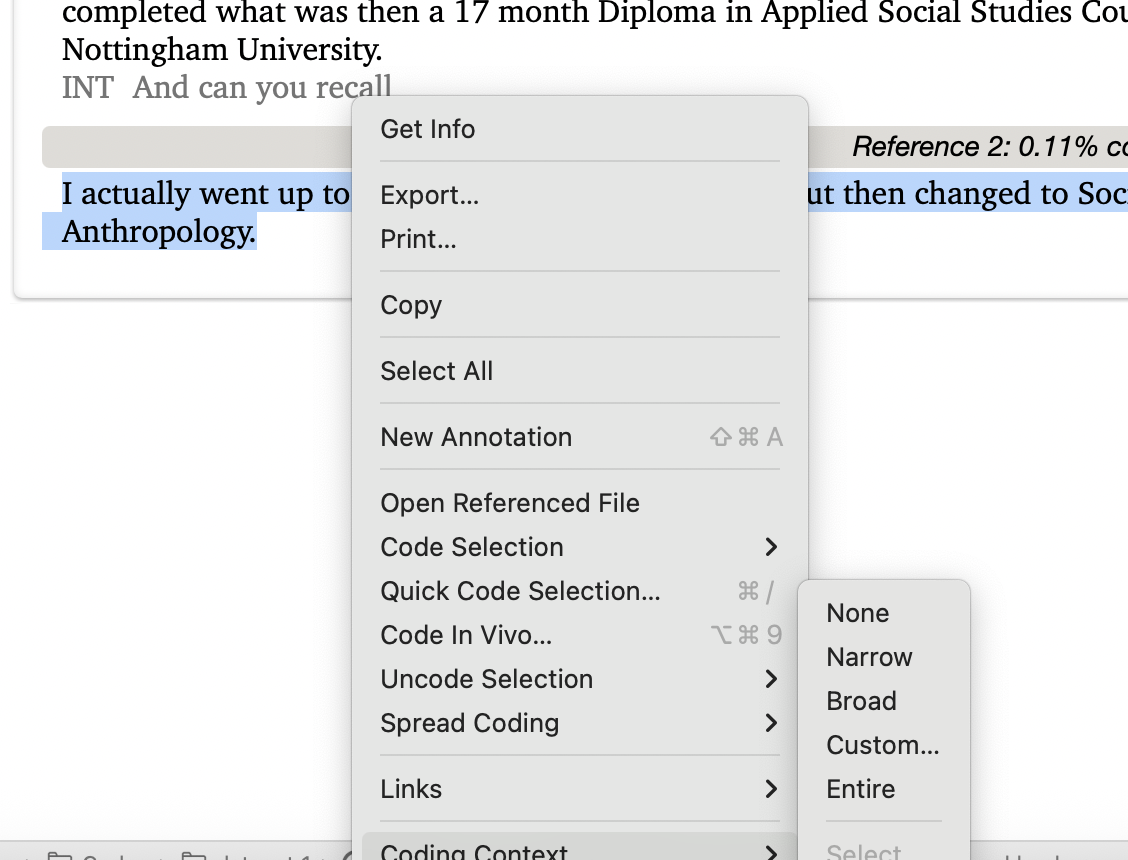Choose Code In Vivo... option
1128x860 pixels.
[x=466, y=635]
